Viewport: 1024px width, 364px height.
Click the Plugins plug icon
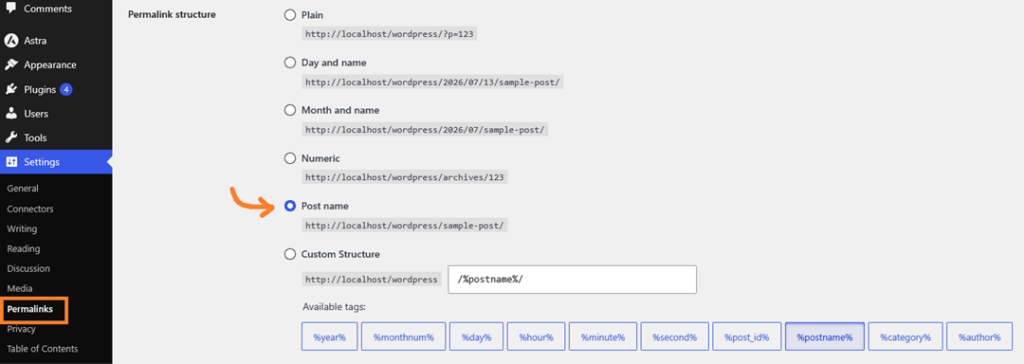pos(11,90)
